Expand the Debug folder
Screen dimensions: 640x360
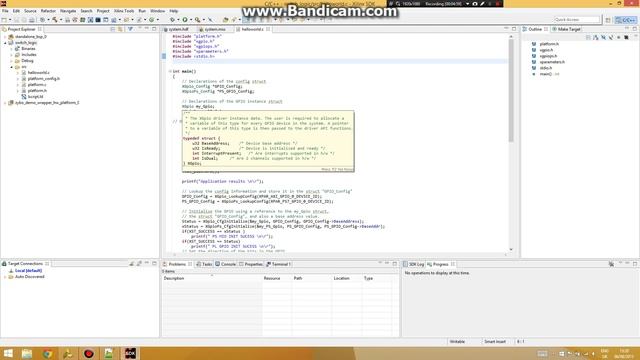(x=11, y=61)
